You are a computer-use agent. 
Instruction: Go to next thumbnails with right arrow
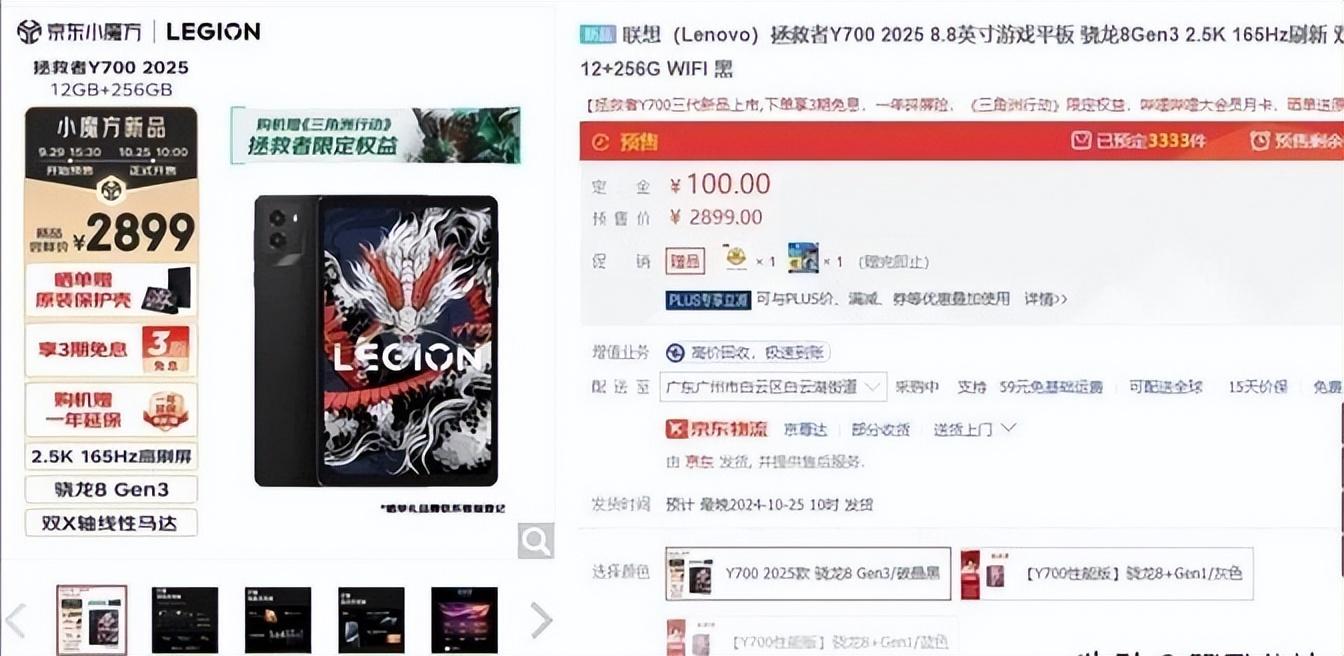[x=540, y=620]
